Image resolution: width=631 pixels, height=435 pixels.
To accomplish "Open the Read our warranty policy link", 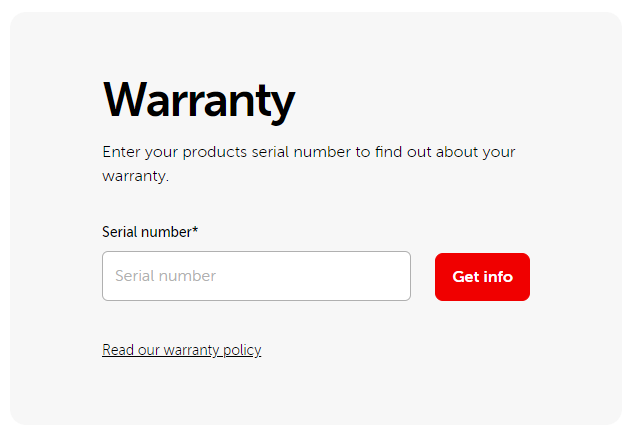I will [181, 350].
